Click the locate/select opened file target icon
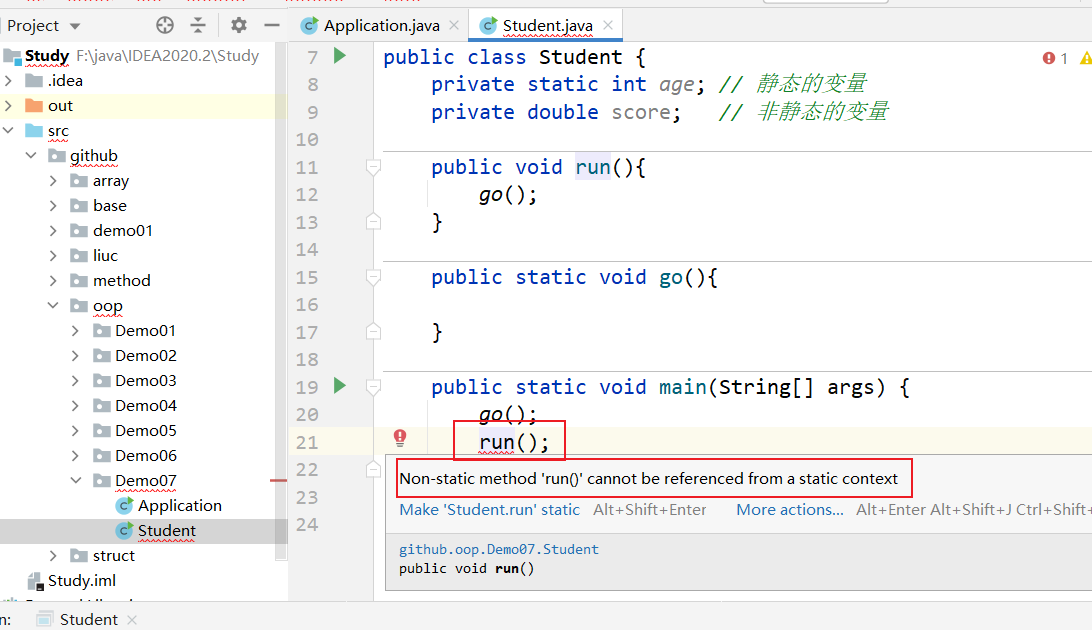1092x630 pixels. point(166,25)
